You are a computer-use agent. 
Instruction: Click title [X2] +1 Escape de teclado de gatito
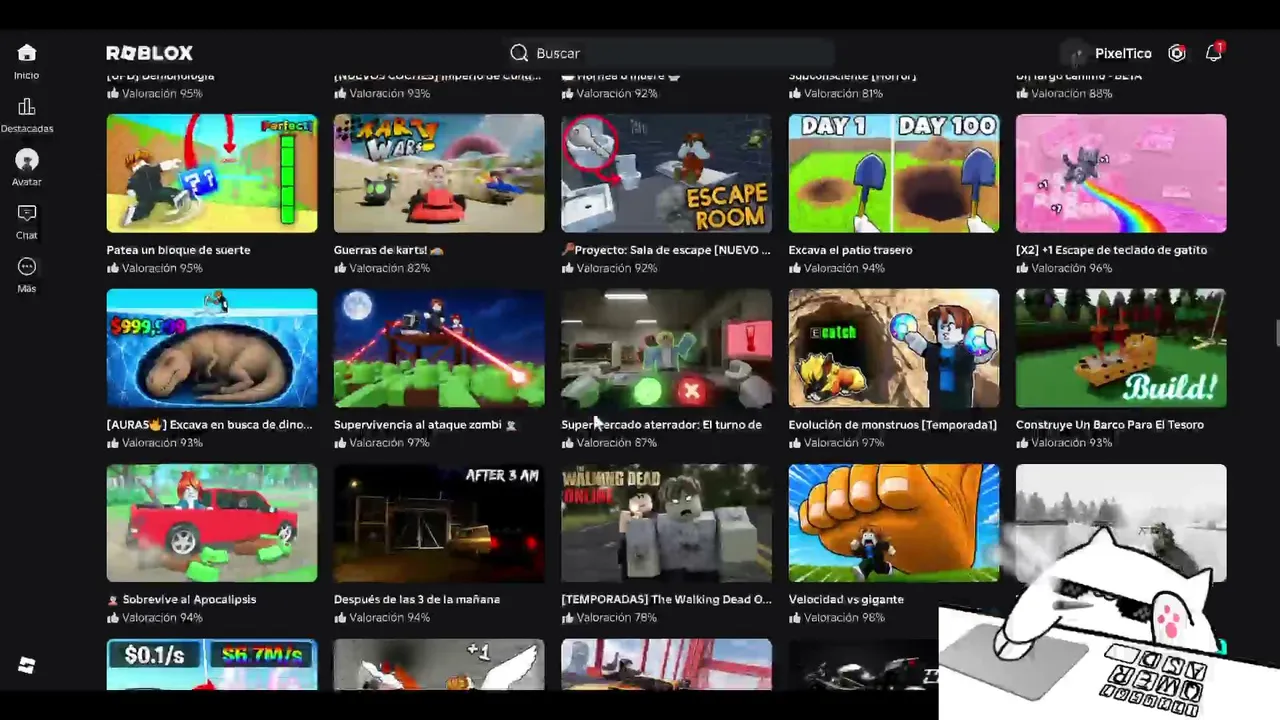[1111, 250]
